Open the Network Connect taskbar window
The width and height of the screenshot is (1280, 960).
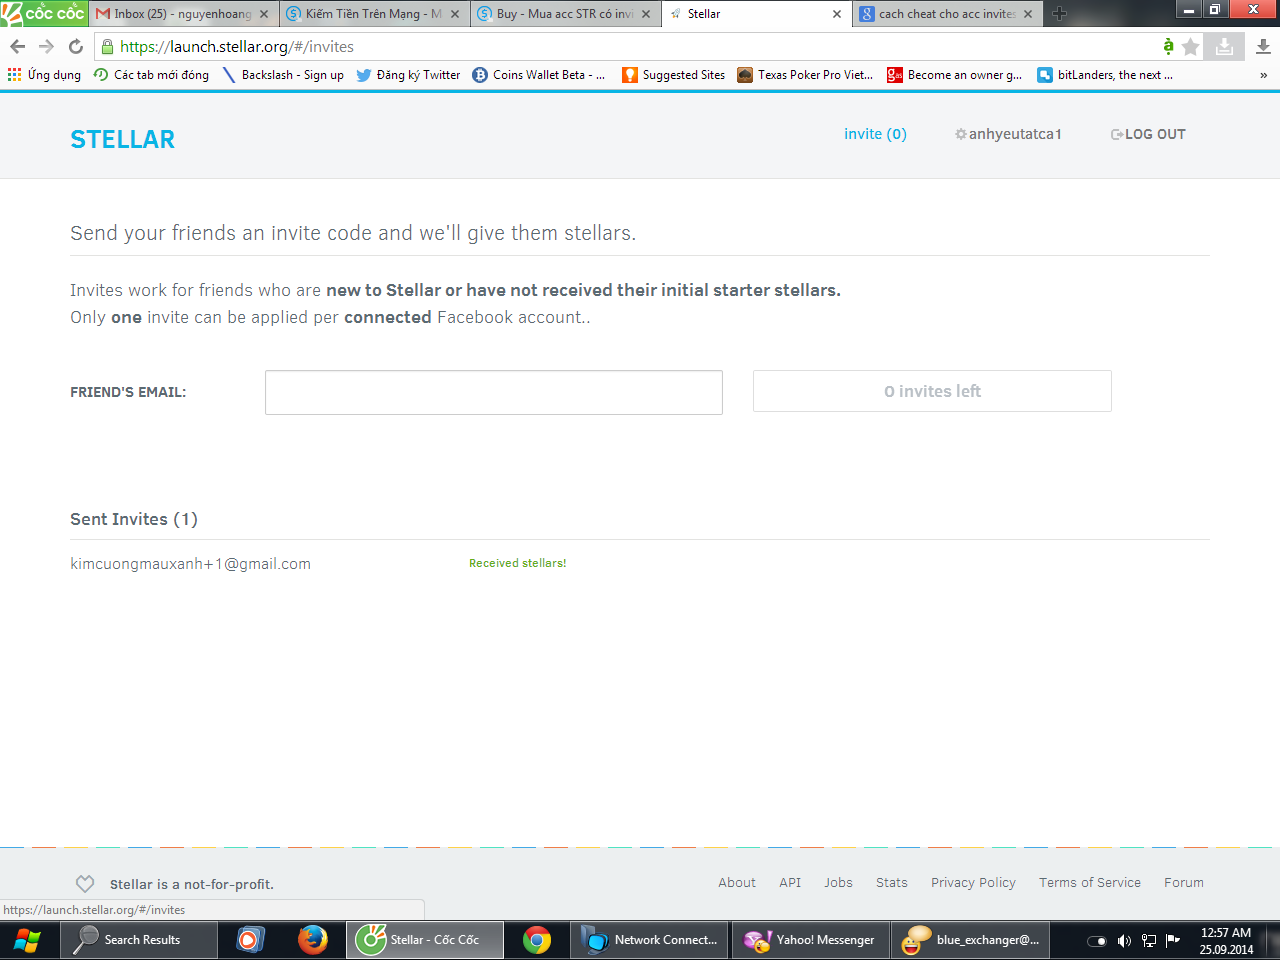tap(650, 940)
